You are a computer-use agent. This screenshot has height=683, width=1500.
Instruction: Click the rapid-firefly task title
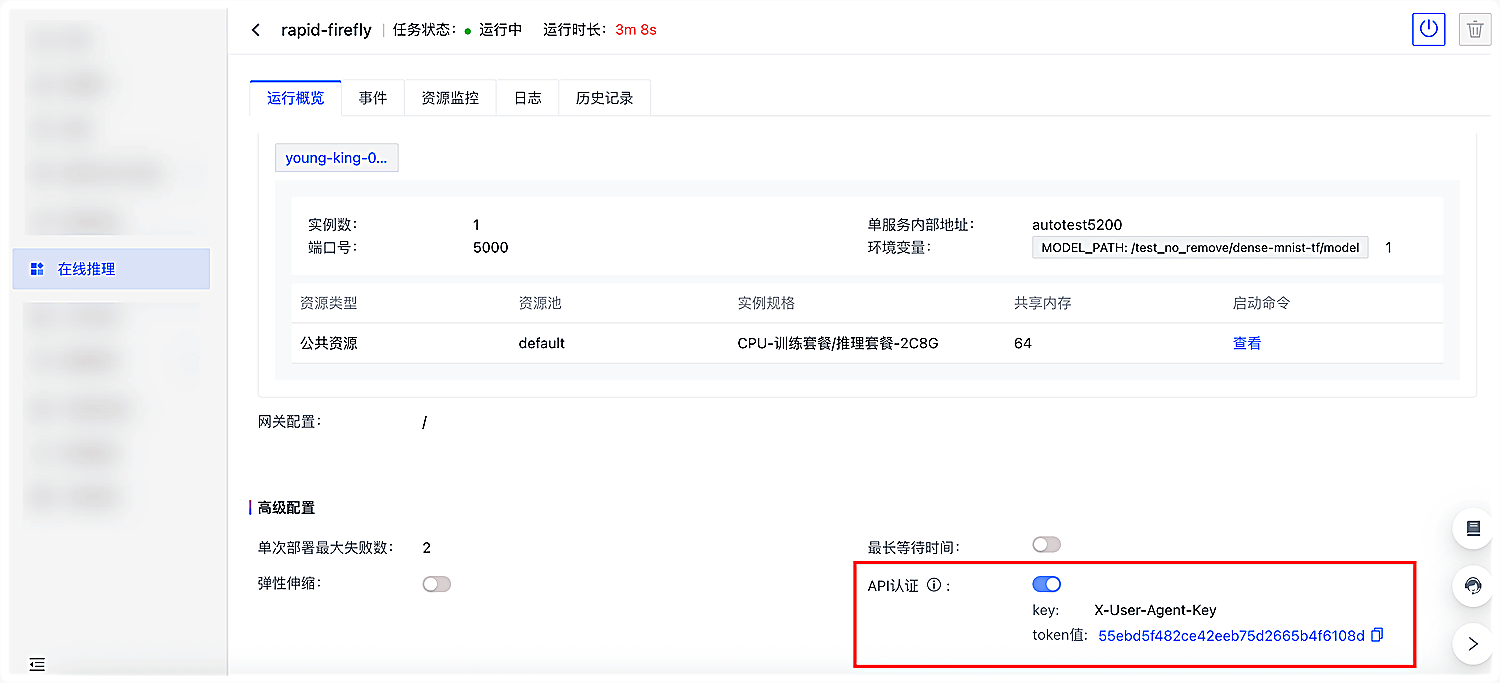(326, 30)
